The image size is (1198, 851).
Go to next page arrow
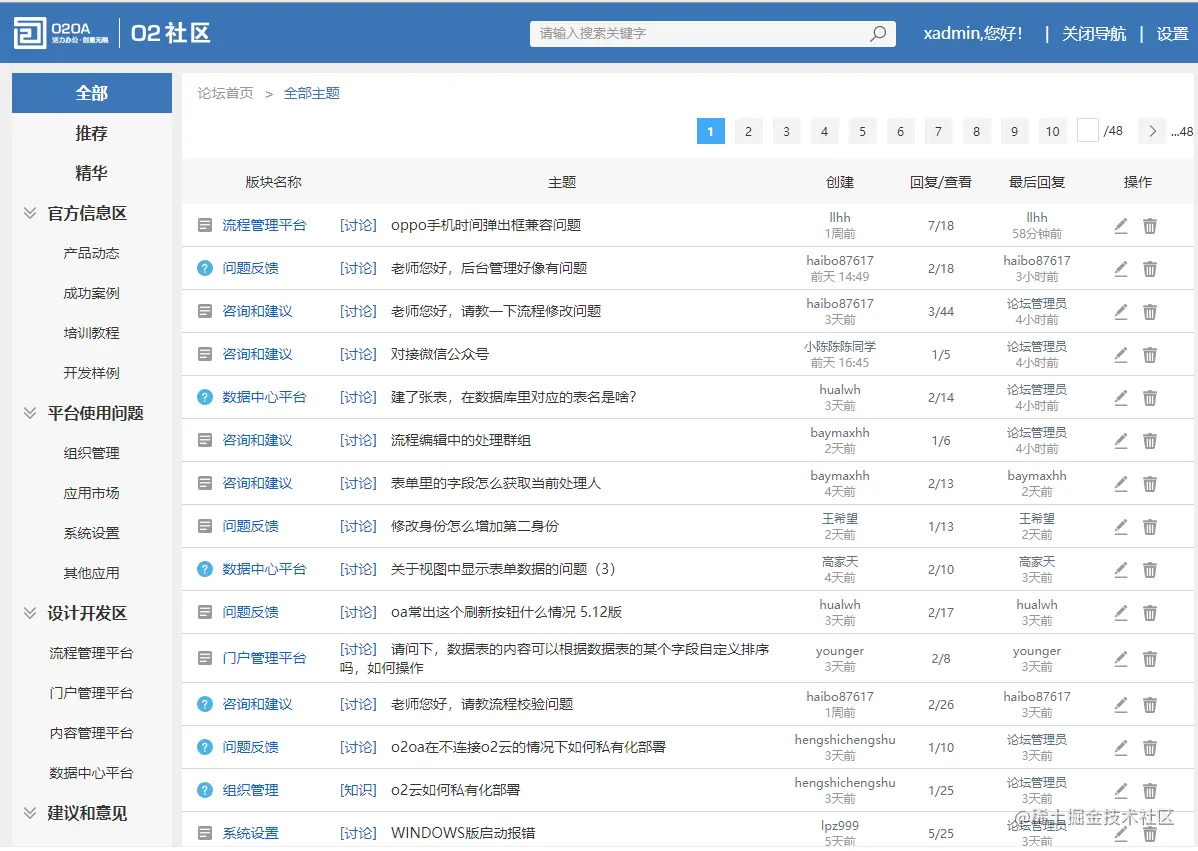click(1152, 131)
